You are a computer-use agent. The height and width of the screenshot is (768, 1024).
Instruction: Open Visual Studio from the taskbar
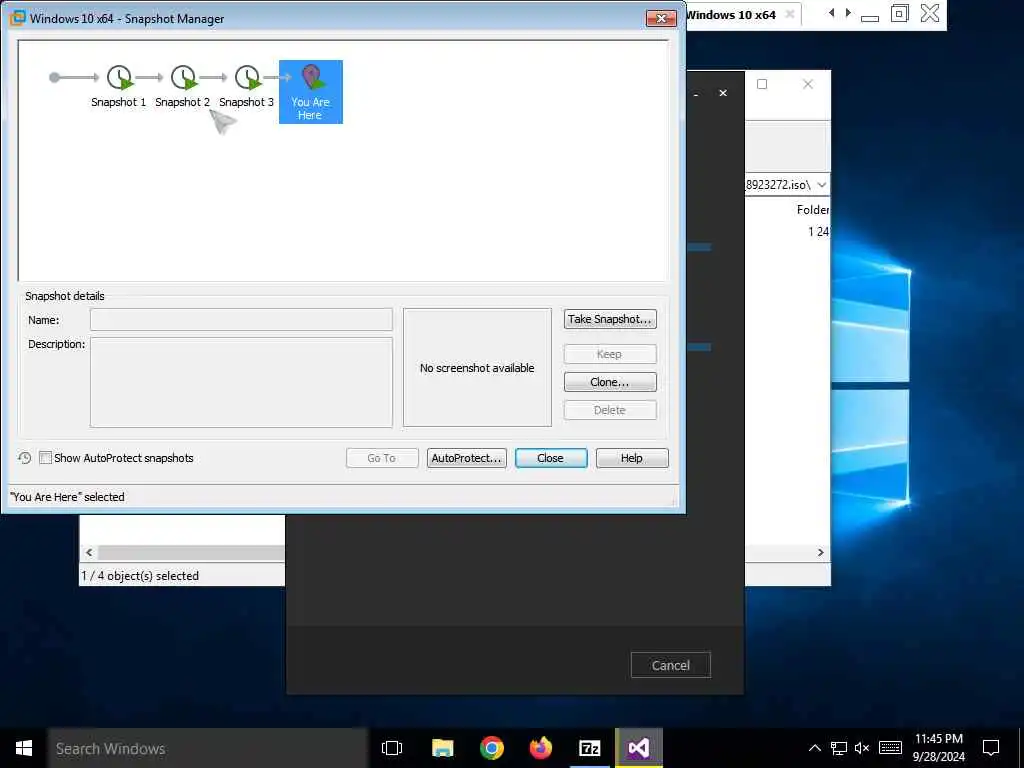tap(639, 748)
